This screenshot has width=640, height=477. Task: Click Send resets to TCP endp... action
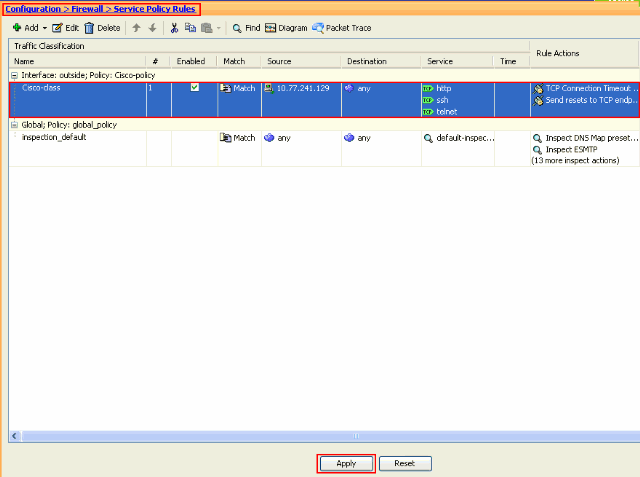click(x=591, y=100)
